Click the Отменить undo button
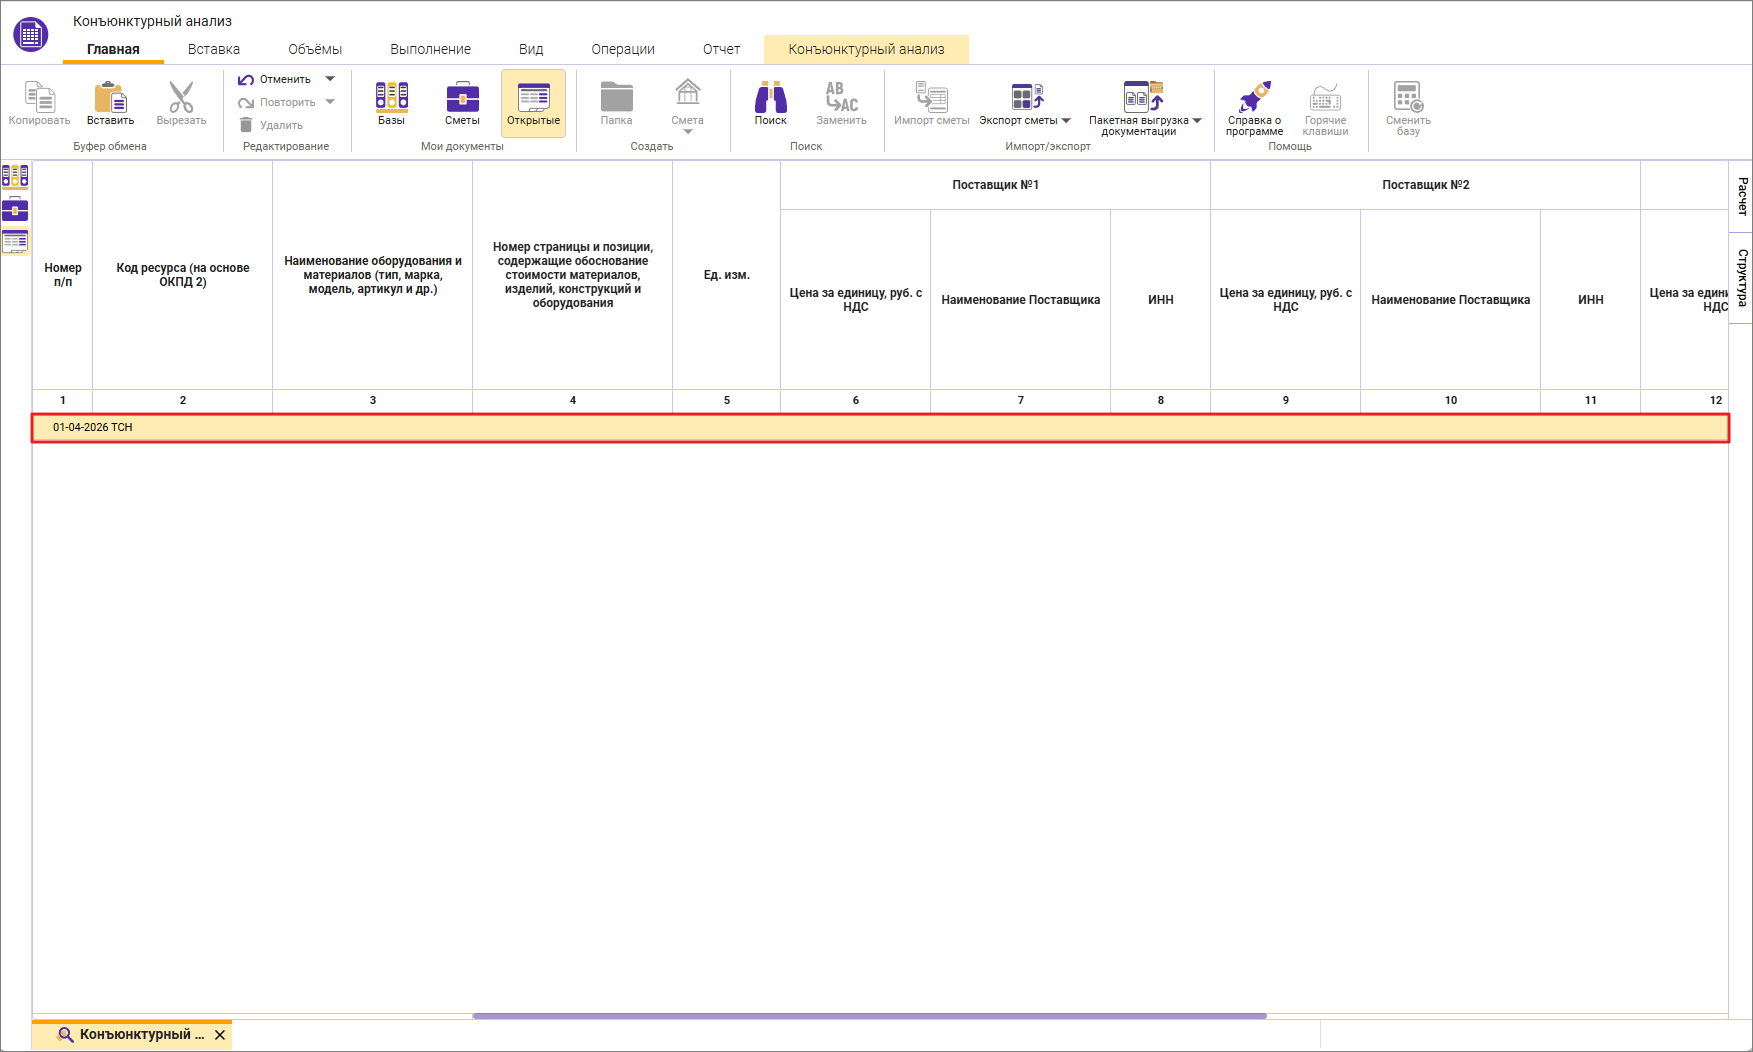This screenshot has width=1753, height=1052. (x=275, y=79)
